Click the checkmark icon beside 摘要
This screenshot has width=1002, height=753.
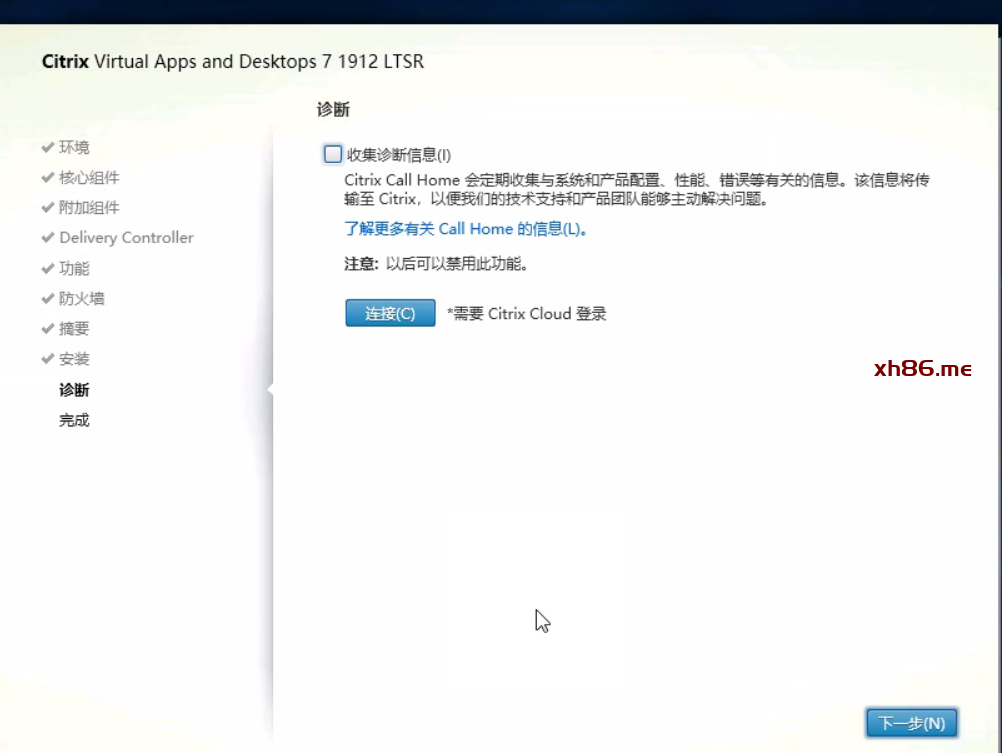(x=48, y=328)
